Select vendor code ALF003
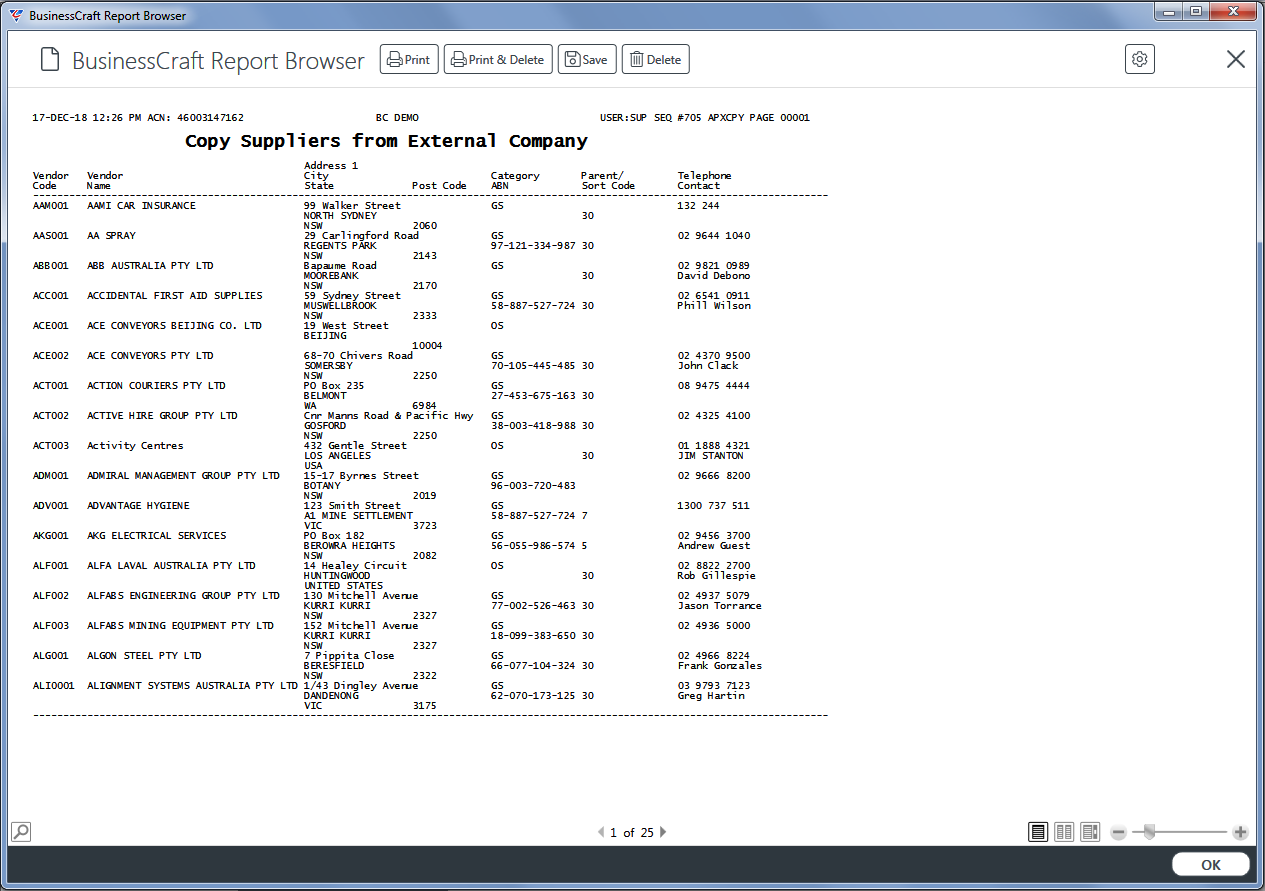The height and width of the screenshot is (891, 1265). pyautogui.click(x=51, y=626)
